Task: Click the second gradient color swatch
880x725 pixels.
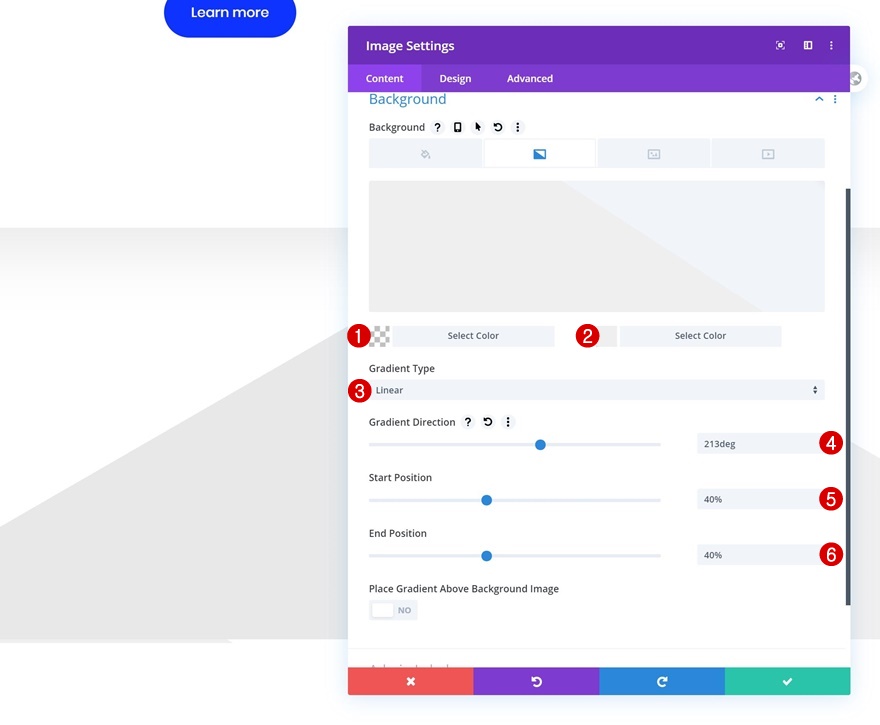Action: [x=608, y=336]
